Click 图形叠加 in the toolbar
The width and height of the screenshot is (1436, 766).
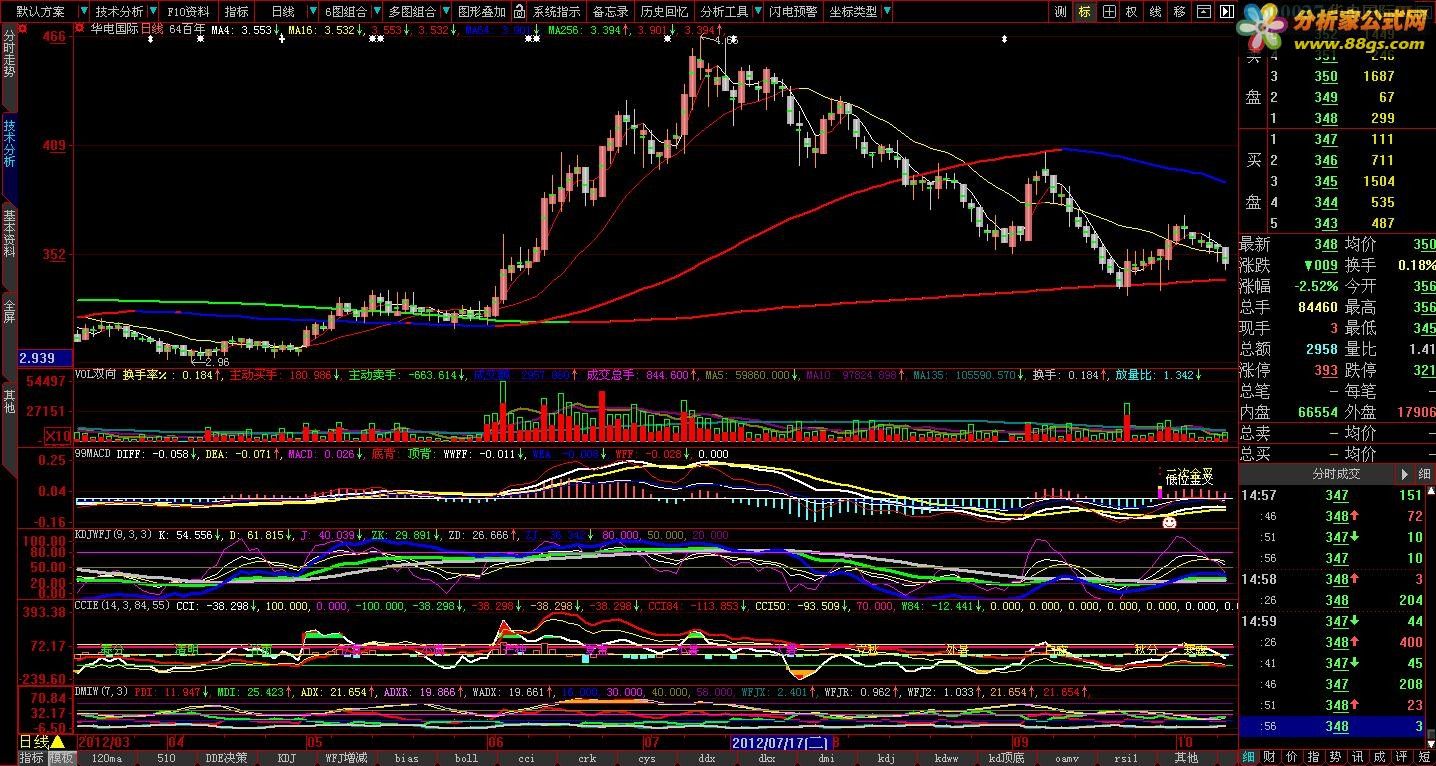tap(481, 12)
